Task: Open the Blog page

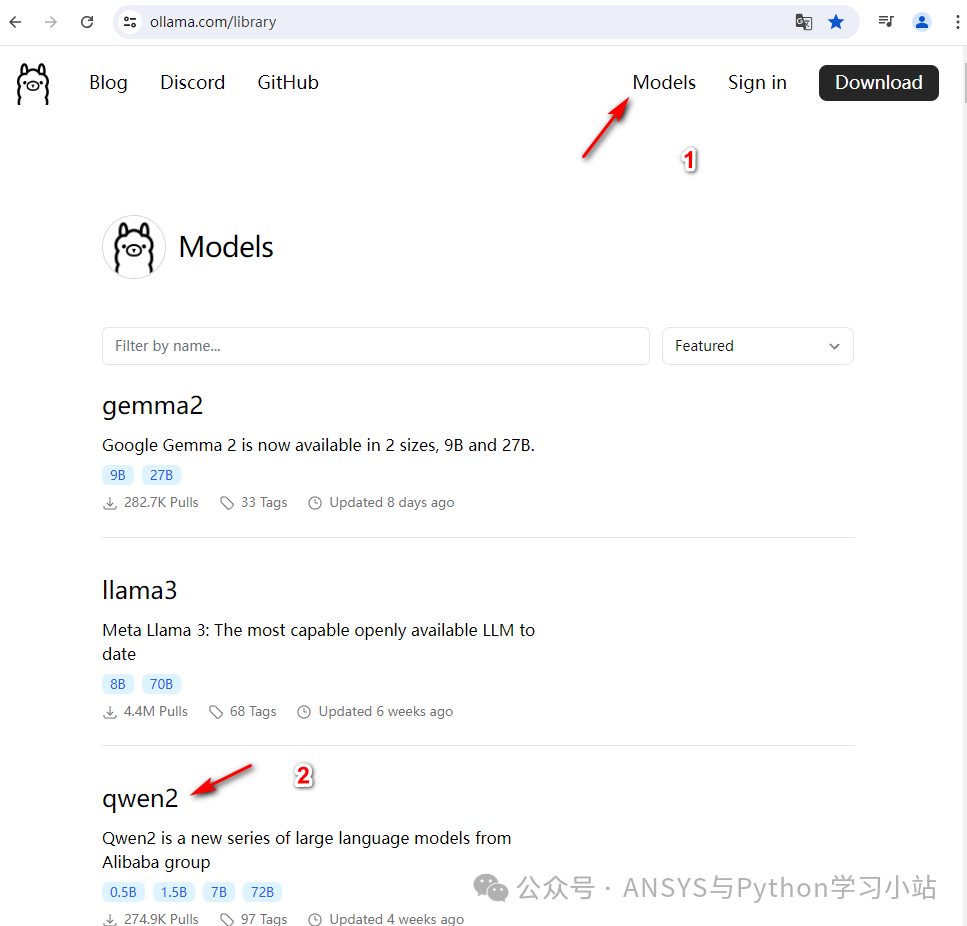Action: (108, 83)
